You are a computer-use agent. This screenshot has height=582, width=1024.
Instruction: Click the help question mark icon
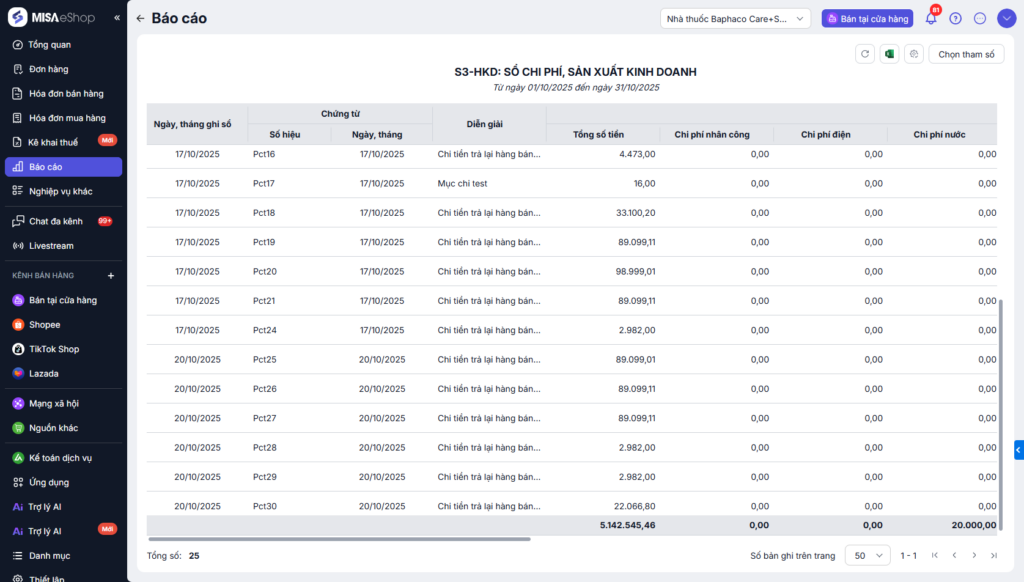coord(955,18)
